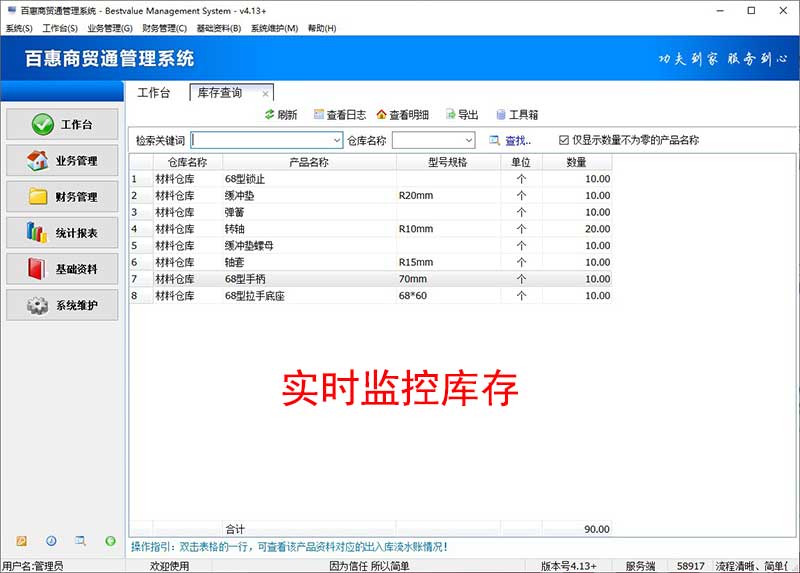Select the 转轴 product row
800x573 pixels.
pos(370,229)
